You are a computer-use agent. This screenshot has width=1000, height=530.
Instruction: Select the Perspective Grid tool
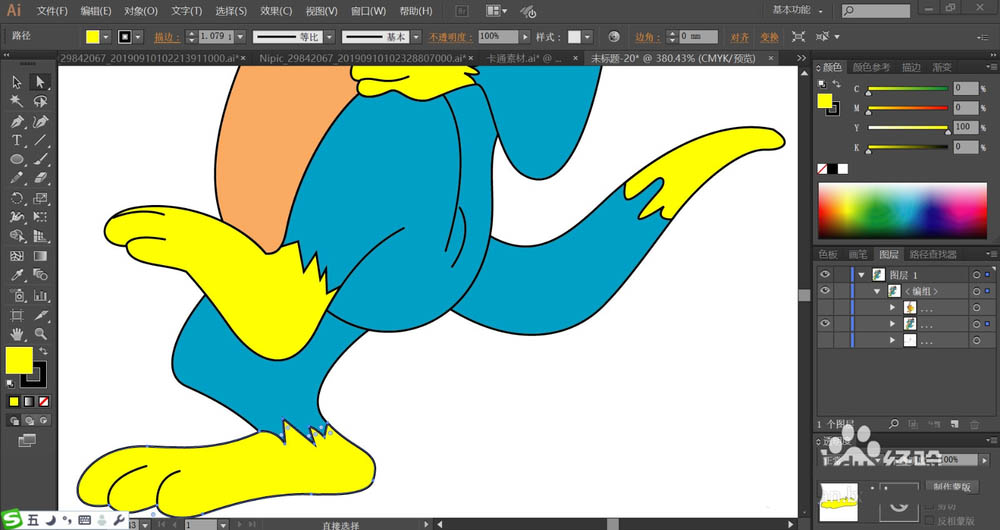pos(40,237)
